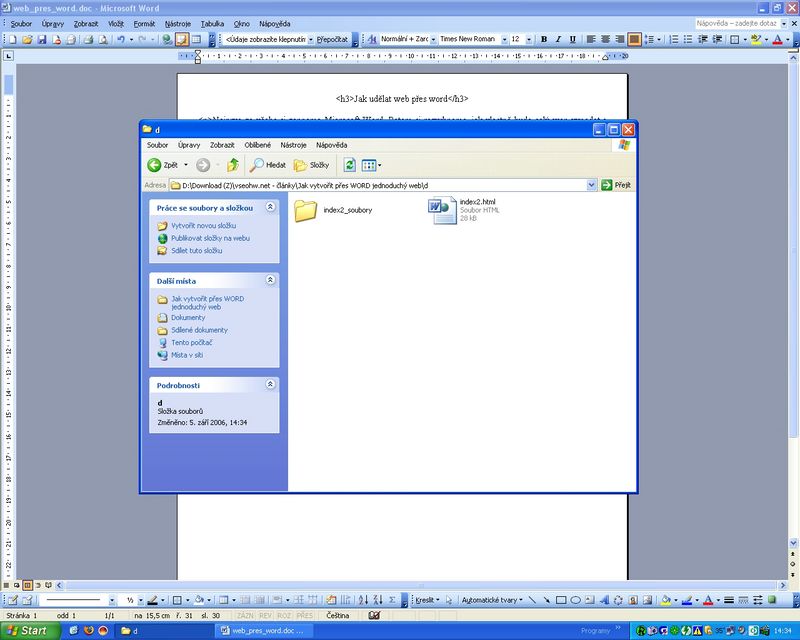Toggle numbered list in Word
This screenshot has width=800, height=640.
pyautogui.click(x=673, y=39)
